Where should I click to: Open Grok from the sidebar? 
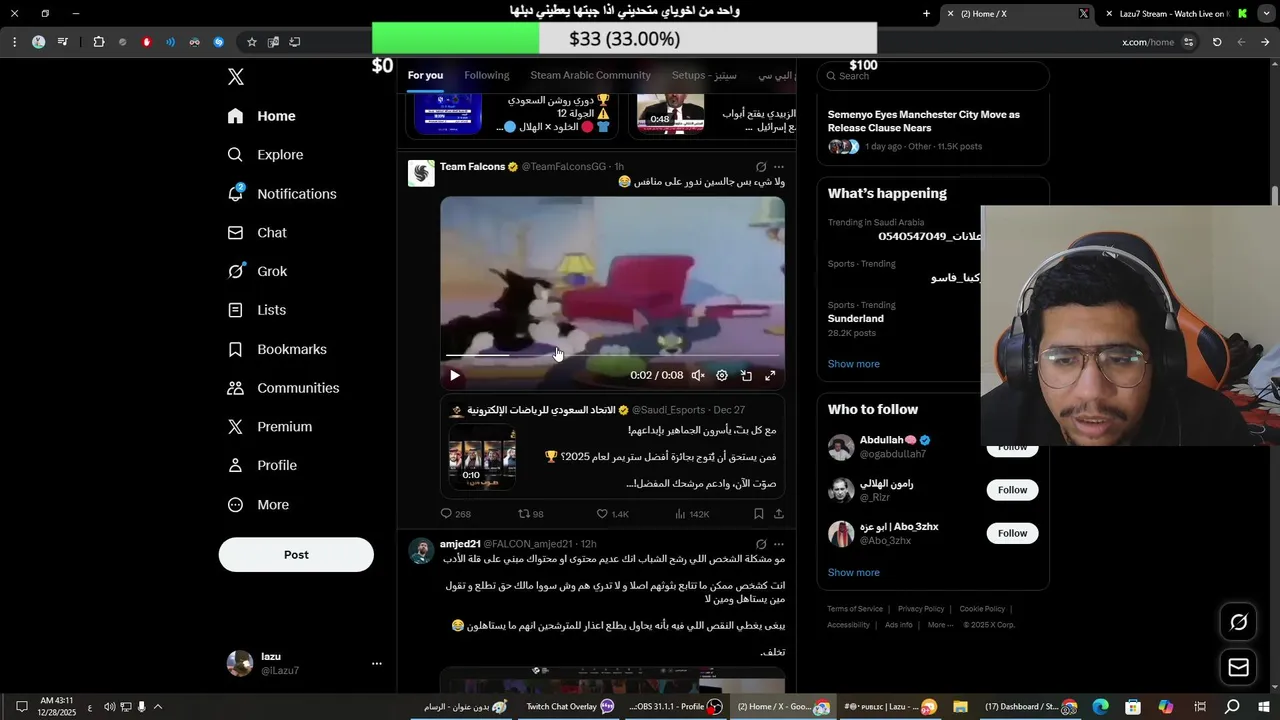(257, 271)
